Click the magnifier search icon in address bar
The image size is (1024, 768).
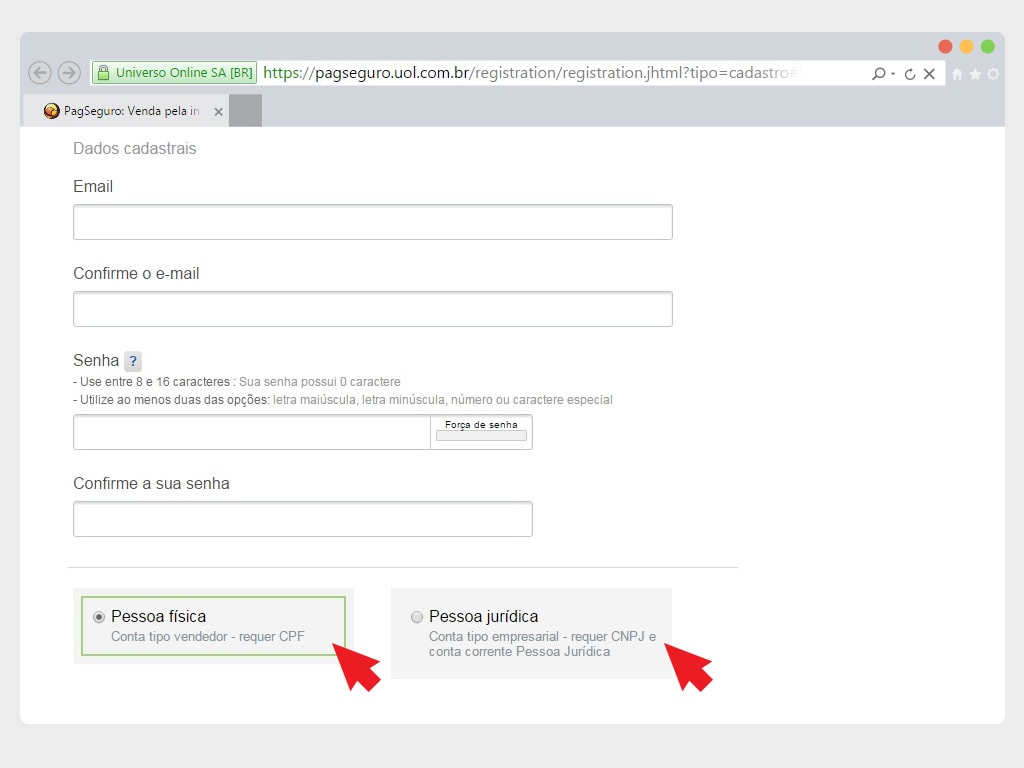878,73
